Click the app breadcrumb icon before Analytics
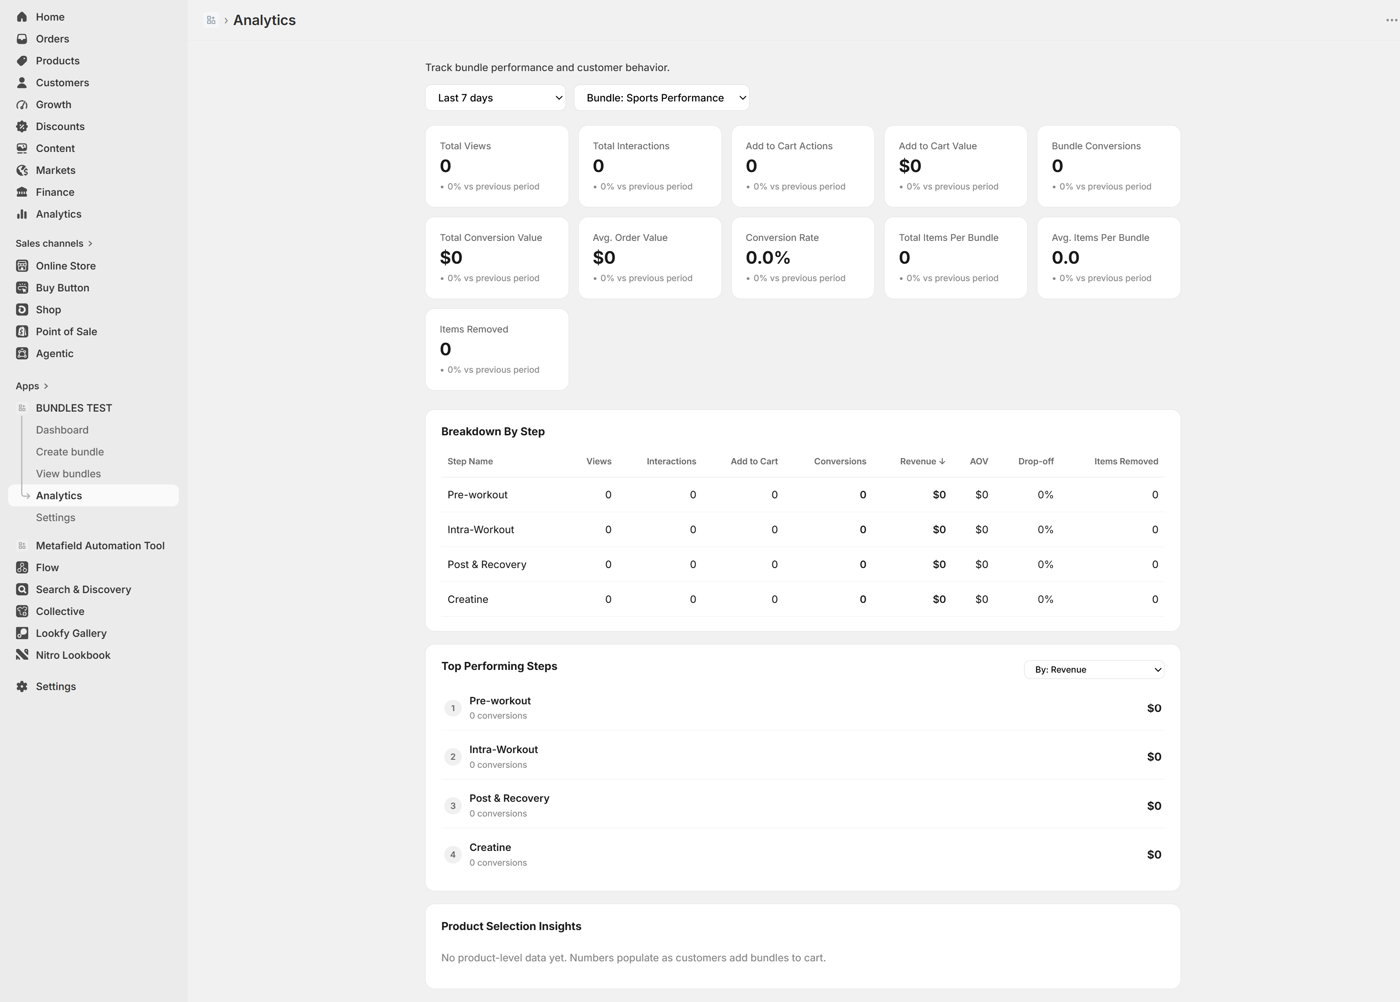The image size is (1400, 1002). 211,20
